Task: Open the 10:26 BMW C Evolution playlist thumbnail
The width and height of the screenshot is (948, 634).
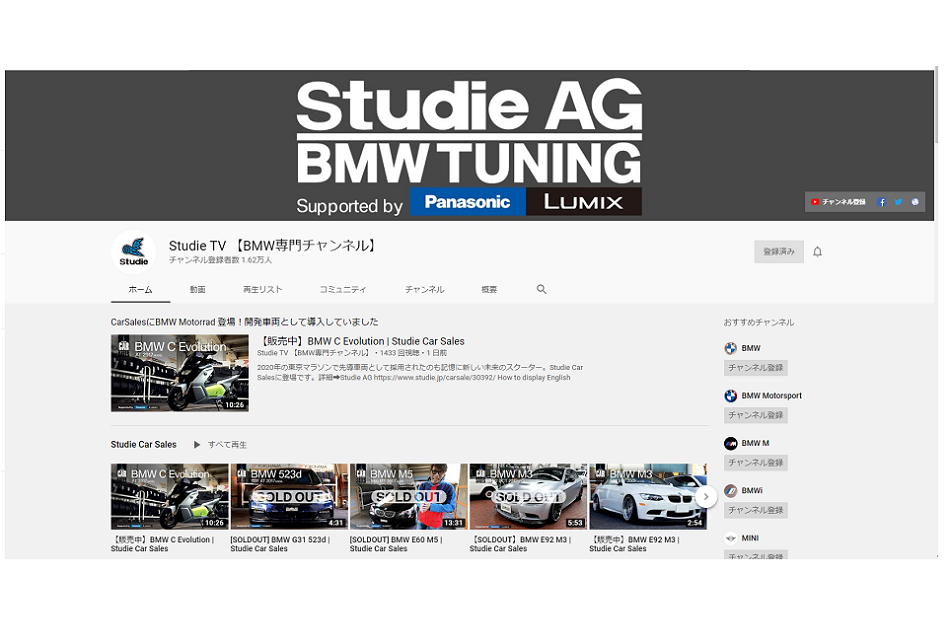Action: [x=169, y=497]
